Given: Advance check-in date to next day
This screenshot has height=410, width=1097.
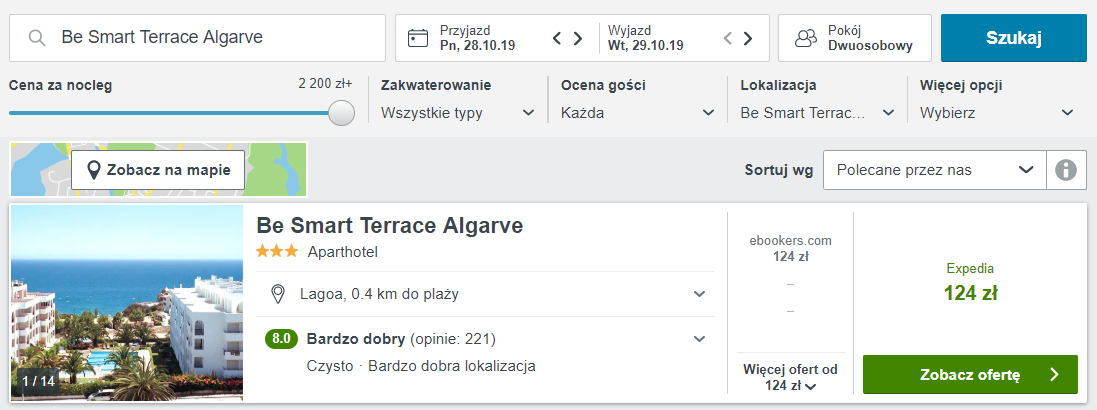Looking at the screenshot, I should point(578,38).
